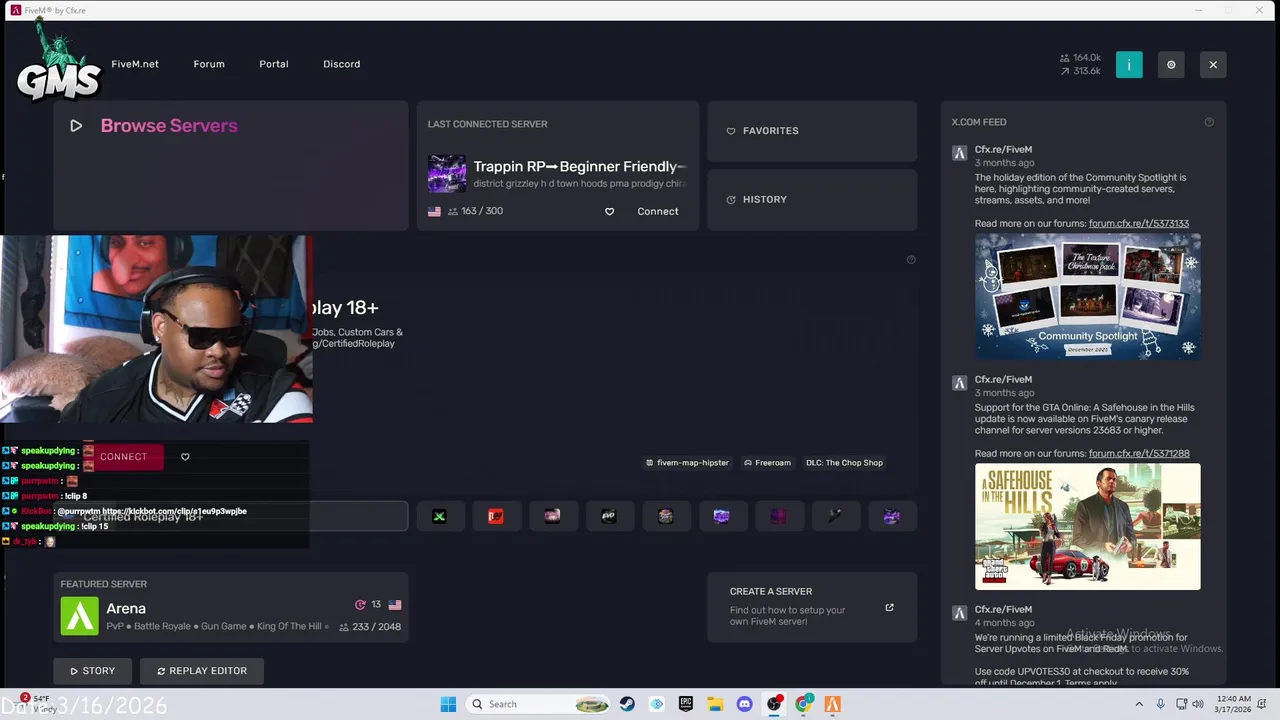Click the 233 / 2048 player count
1280x720 pixels.
pos(370,627)
